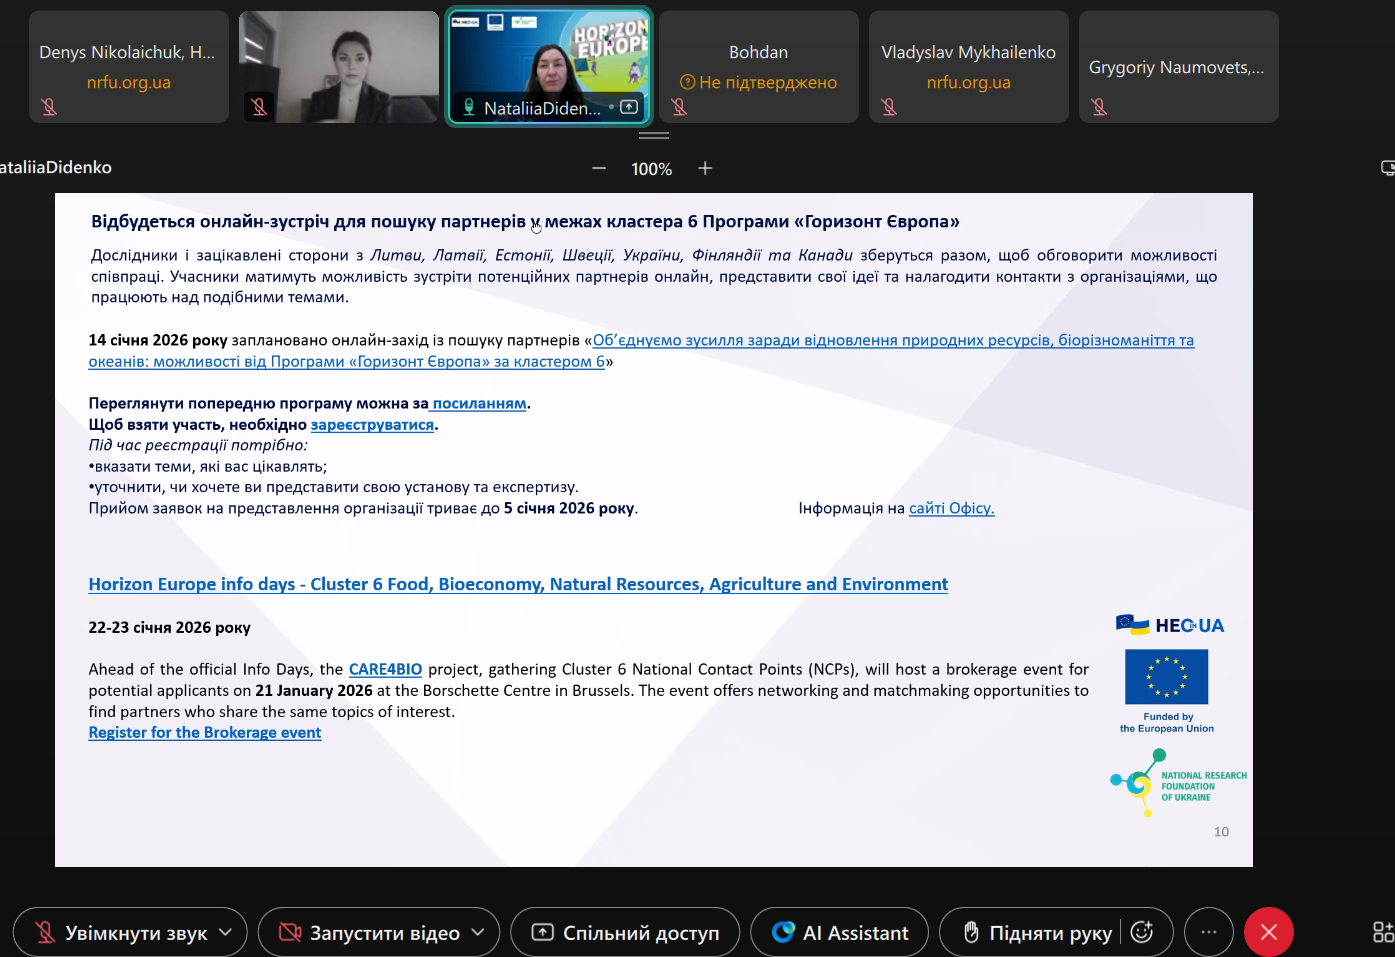The width and height of the screenshot is (1395, 957).
Task: Click the red leave meeting button
Action: click(1268, 932)
